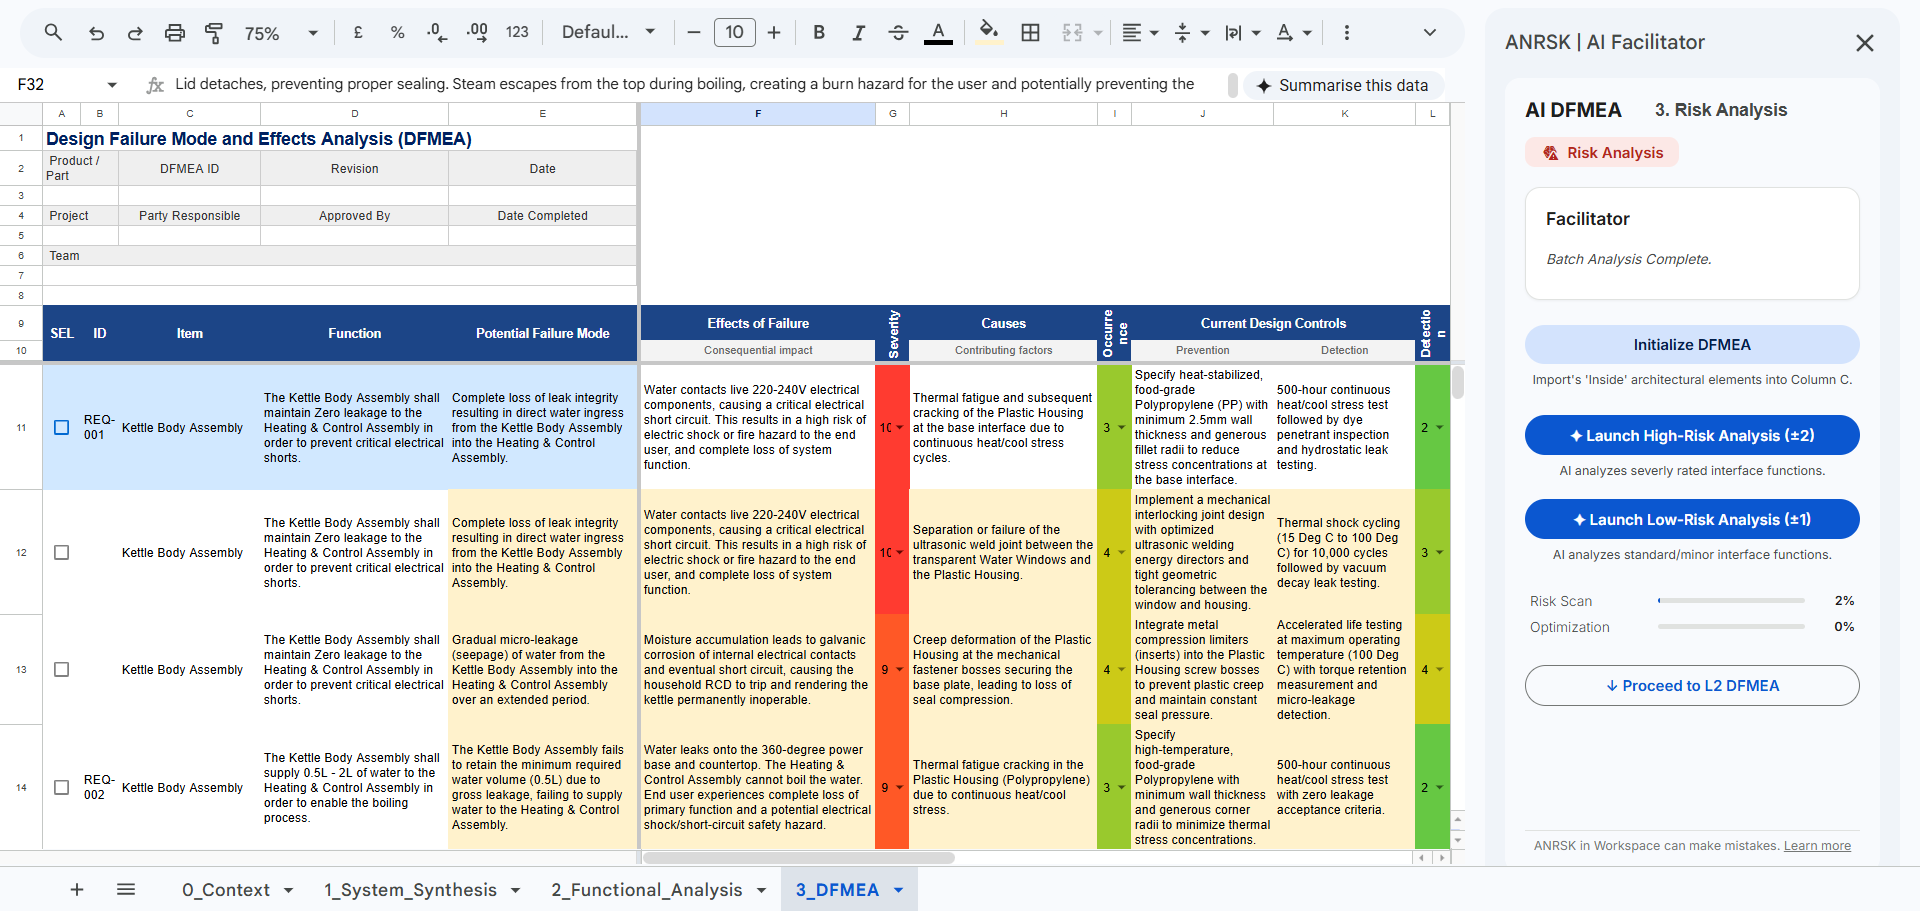
Task: Show all sheets list icon
Action: coord(126,889)
